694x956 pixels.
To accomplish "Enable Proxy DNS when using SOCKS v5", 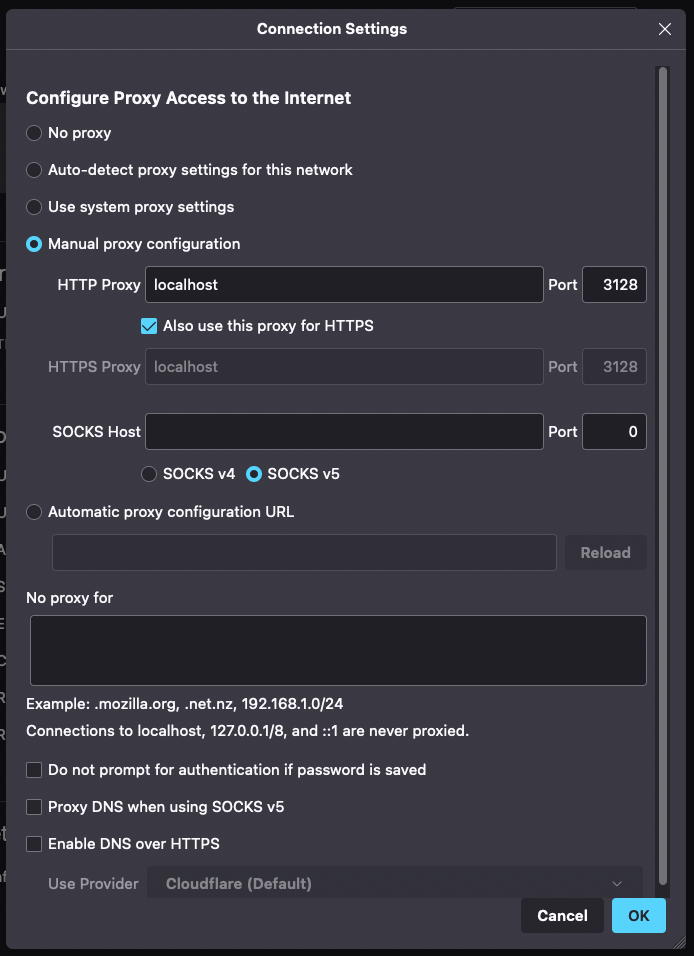I will coord(34,807).
